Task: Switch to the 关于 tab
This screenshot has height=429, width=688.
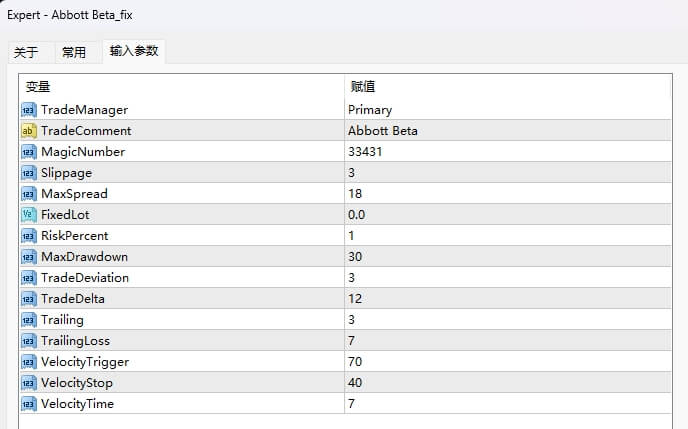Action: tap(26, 52)
